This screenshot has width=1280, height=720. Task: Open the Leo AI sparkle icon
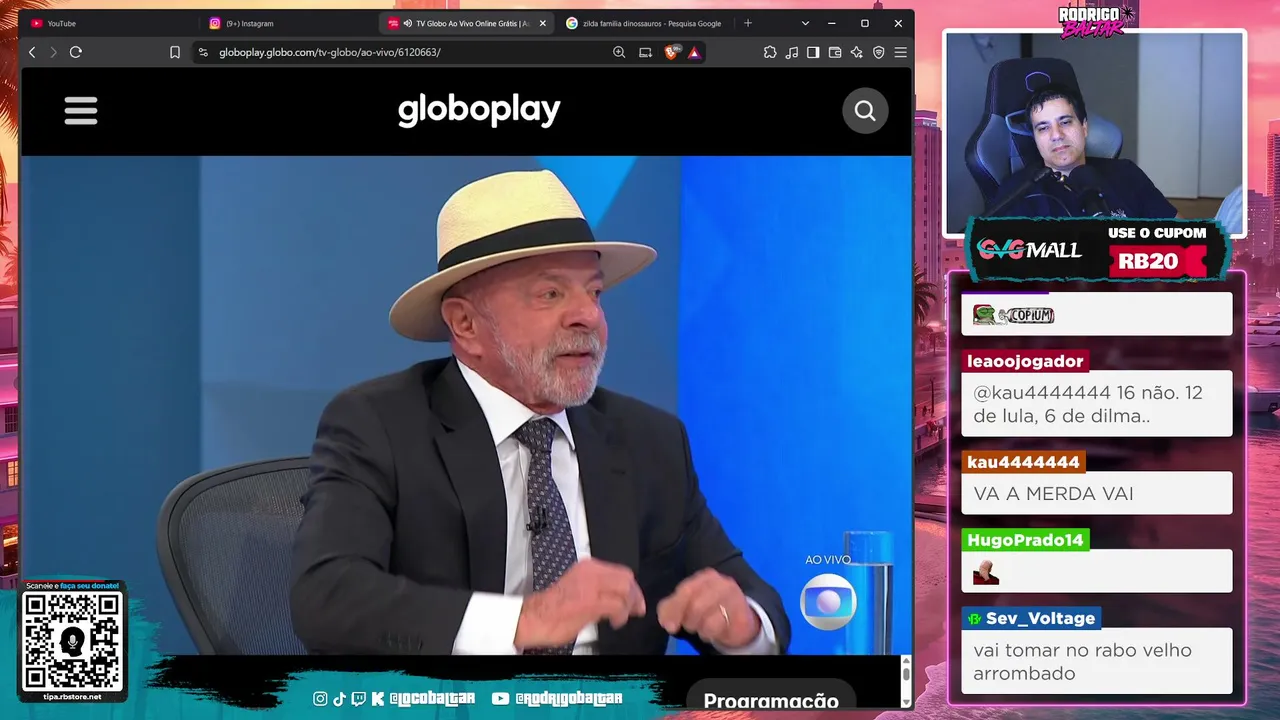(x=857, y=52)
